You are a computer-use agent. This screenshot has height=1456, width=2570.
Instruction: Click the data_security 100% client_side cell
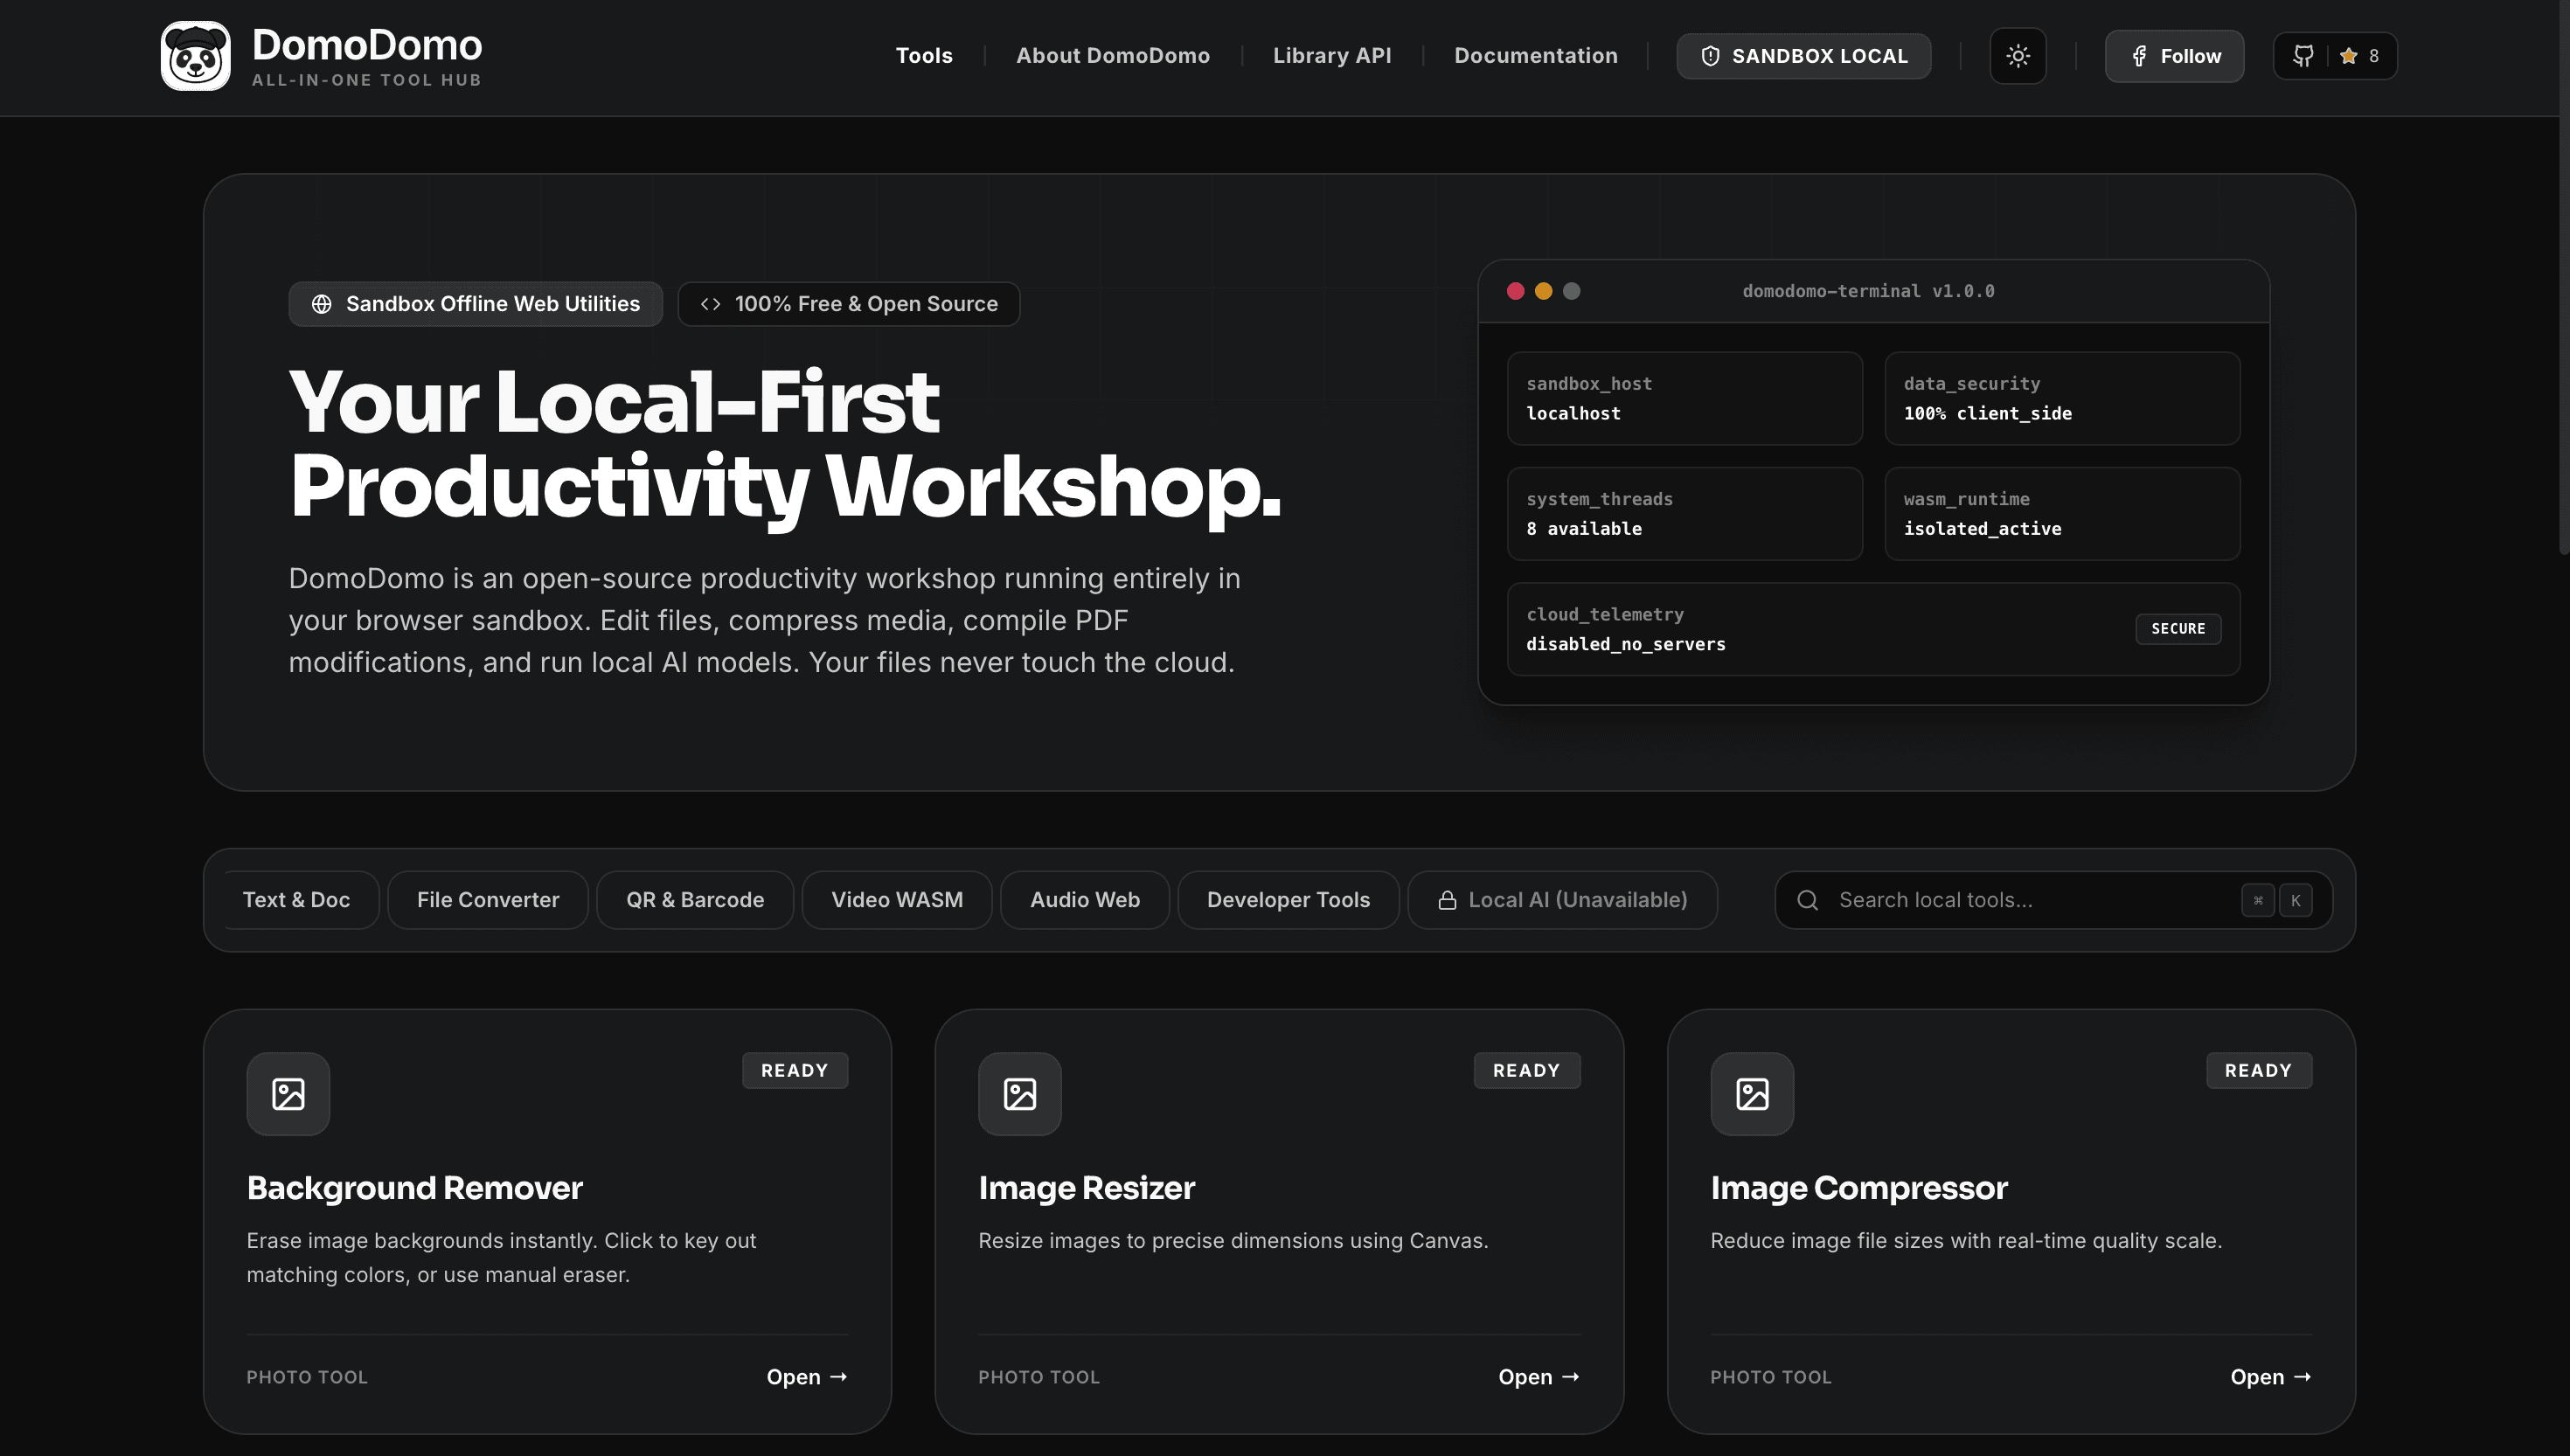click(2062, 398)
